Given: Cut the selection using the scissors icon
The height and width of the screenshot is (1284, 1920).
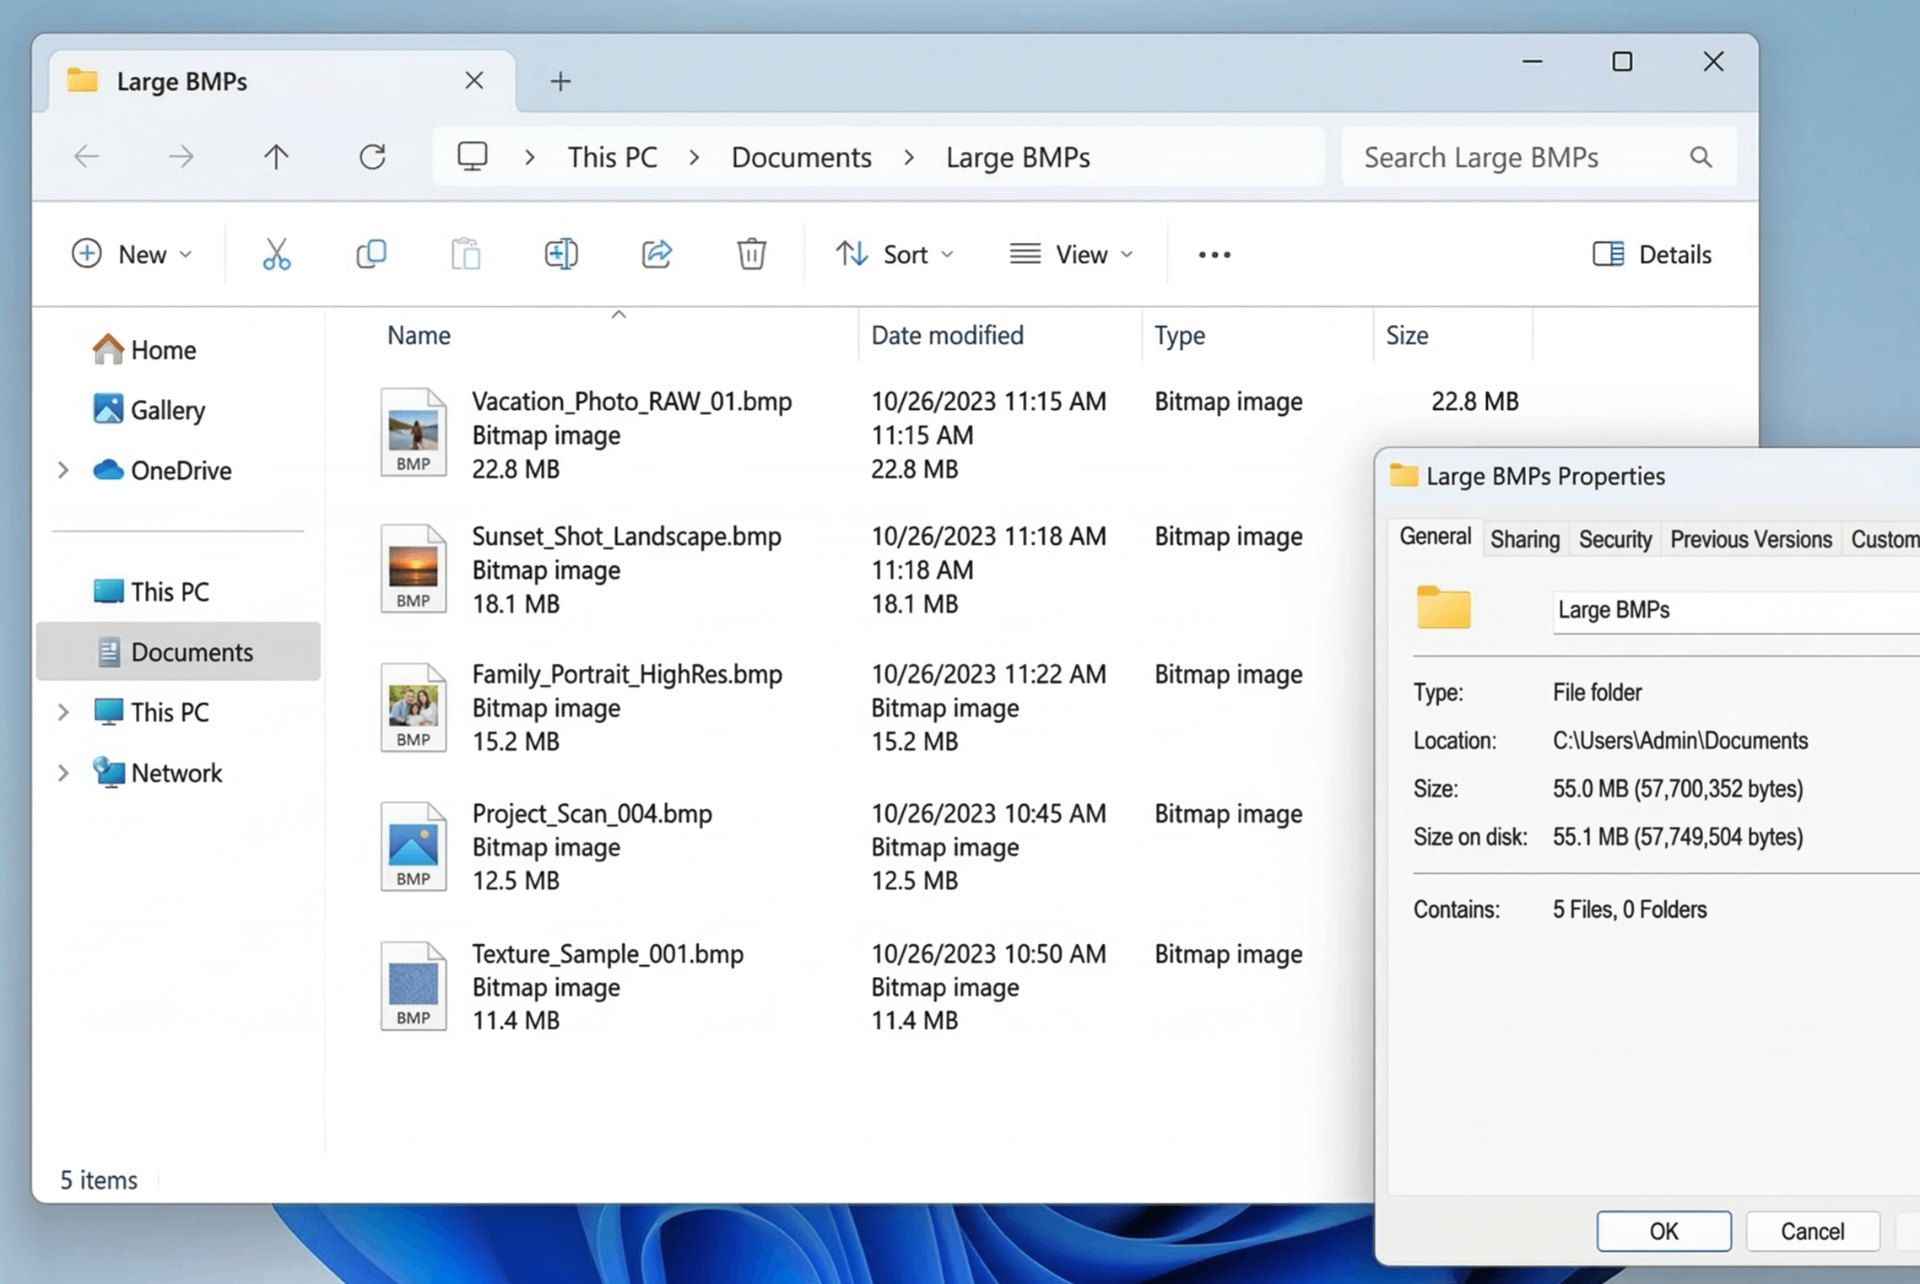Looking at the screenshot, I should pyautogui.click(x=276, y=253).
